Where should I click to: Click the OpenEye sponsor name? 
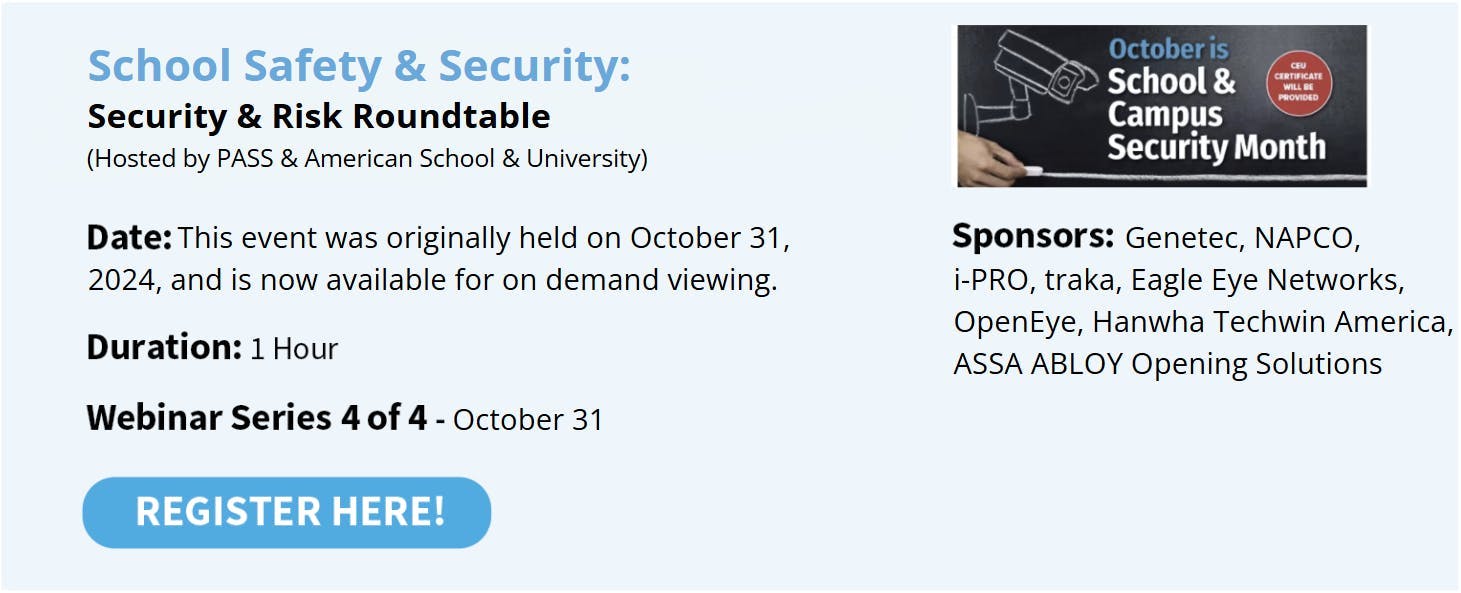(1014, 322)
